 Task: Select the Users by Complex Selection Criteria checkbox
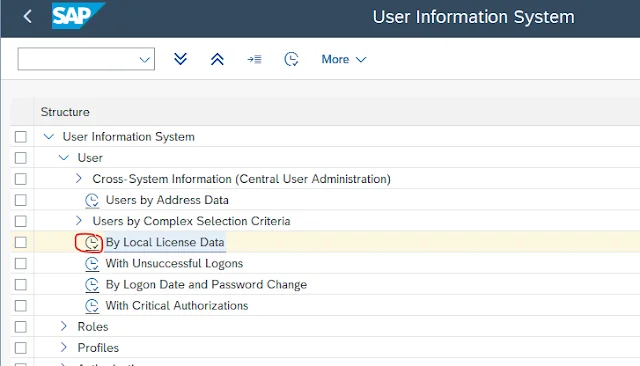point(21,221)
